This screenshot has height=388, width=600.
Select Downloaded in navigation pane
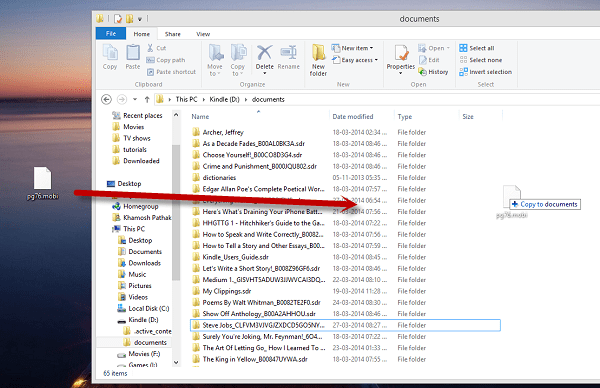pyautogui.click(x=136, y=161)
